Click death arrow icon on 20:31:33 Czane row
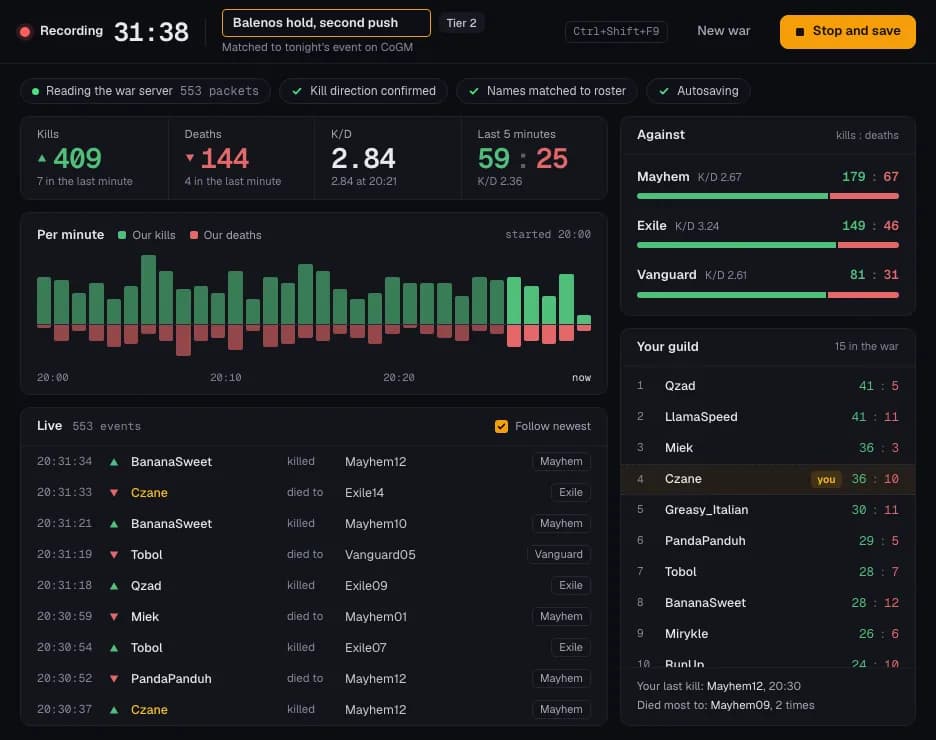Viewport: 936px width, 740px height. point(114,493)
